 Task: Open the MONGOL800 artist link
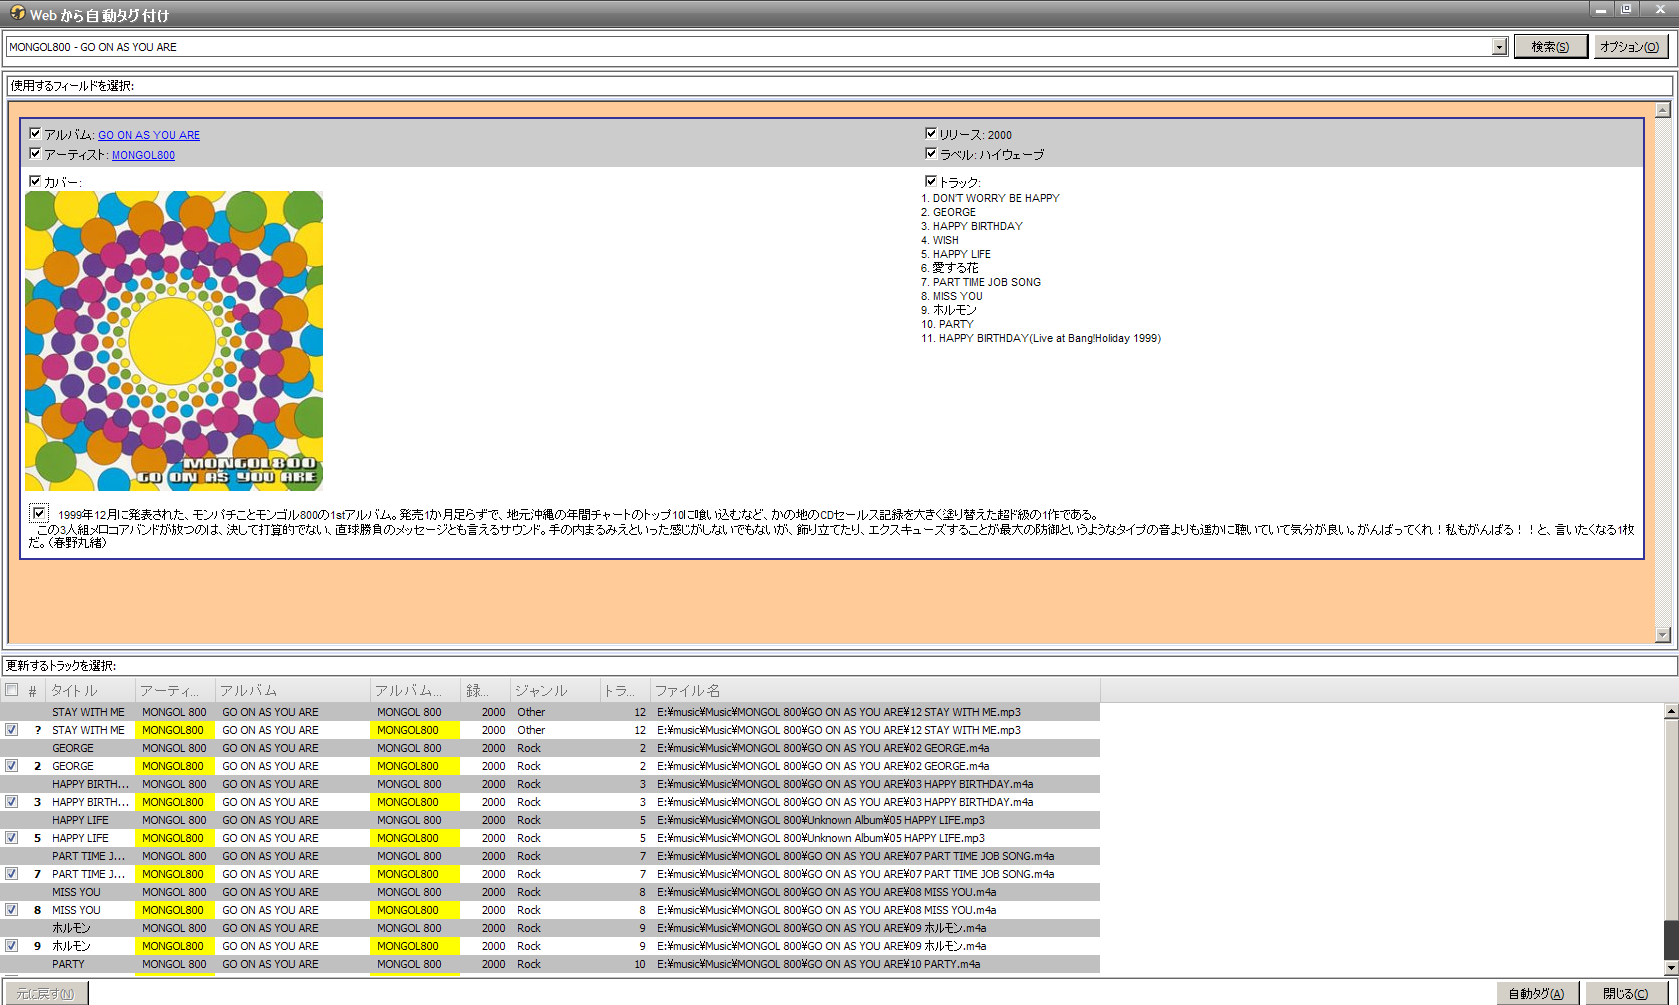[143, 155]
